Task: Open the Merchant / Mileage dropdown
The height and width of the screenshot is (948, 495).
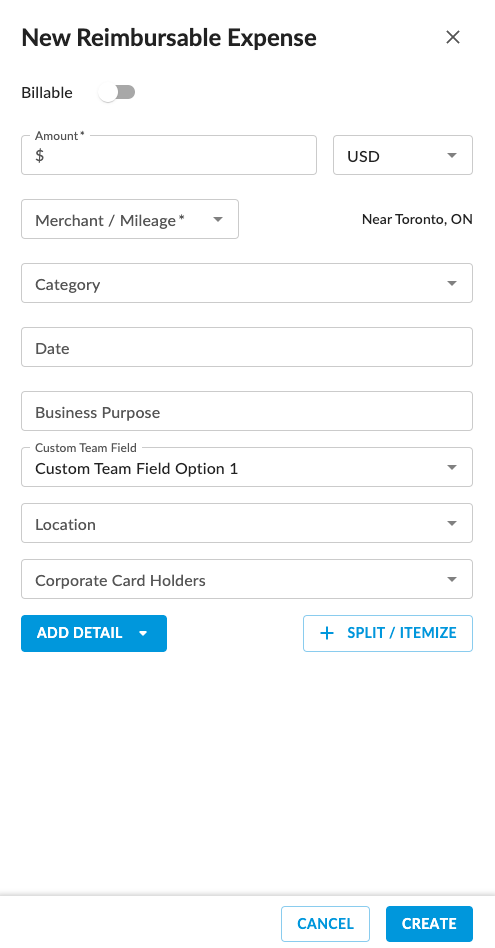Action: coord(130,219)
